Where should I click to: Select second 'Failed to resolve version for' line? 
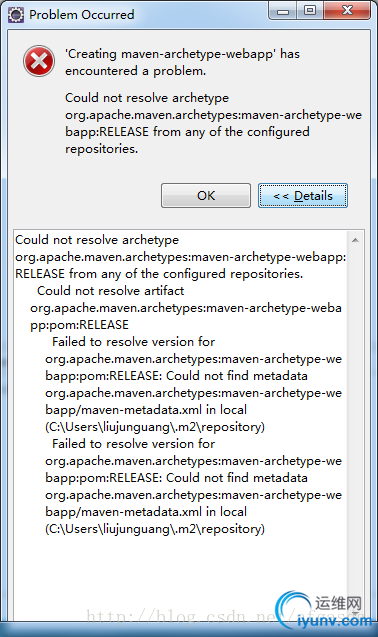coord(133,444)
